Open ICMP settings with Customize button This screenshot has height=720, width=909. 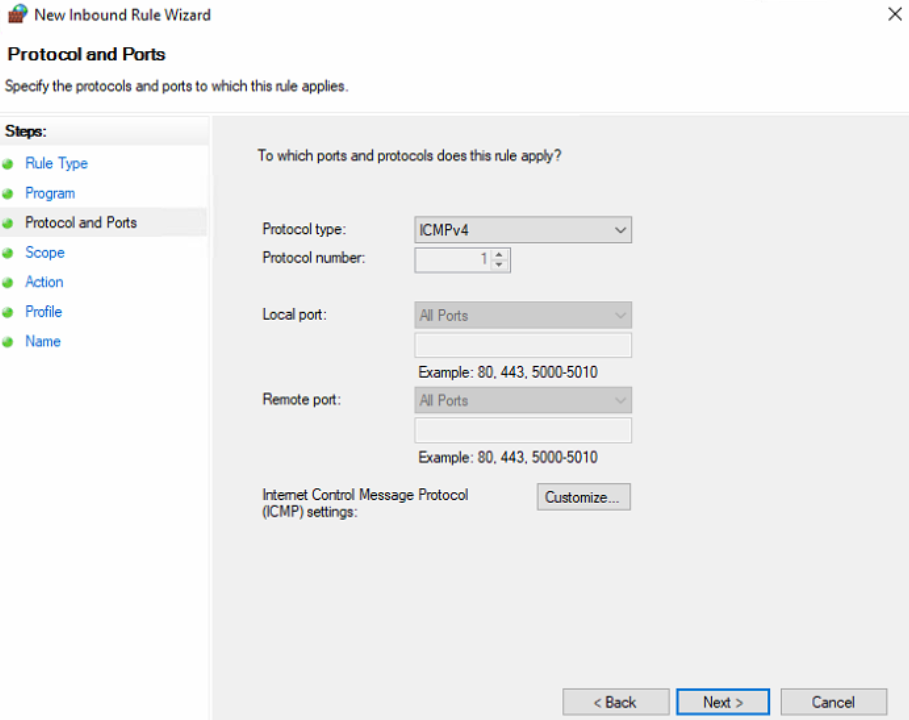[x=583, y=497]
